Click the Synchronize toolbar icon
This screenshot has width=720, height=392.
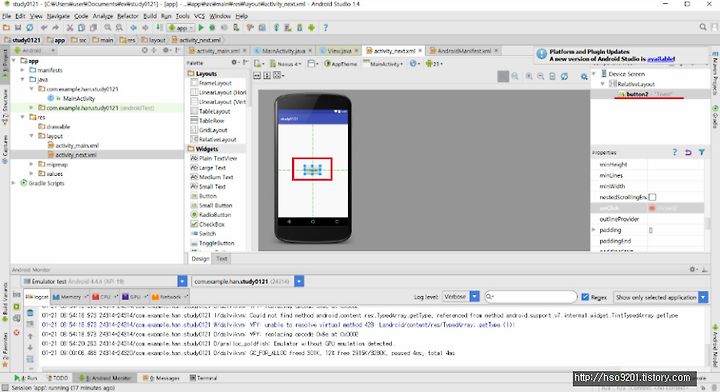click(29, 28)
